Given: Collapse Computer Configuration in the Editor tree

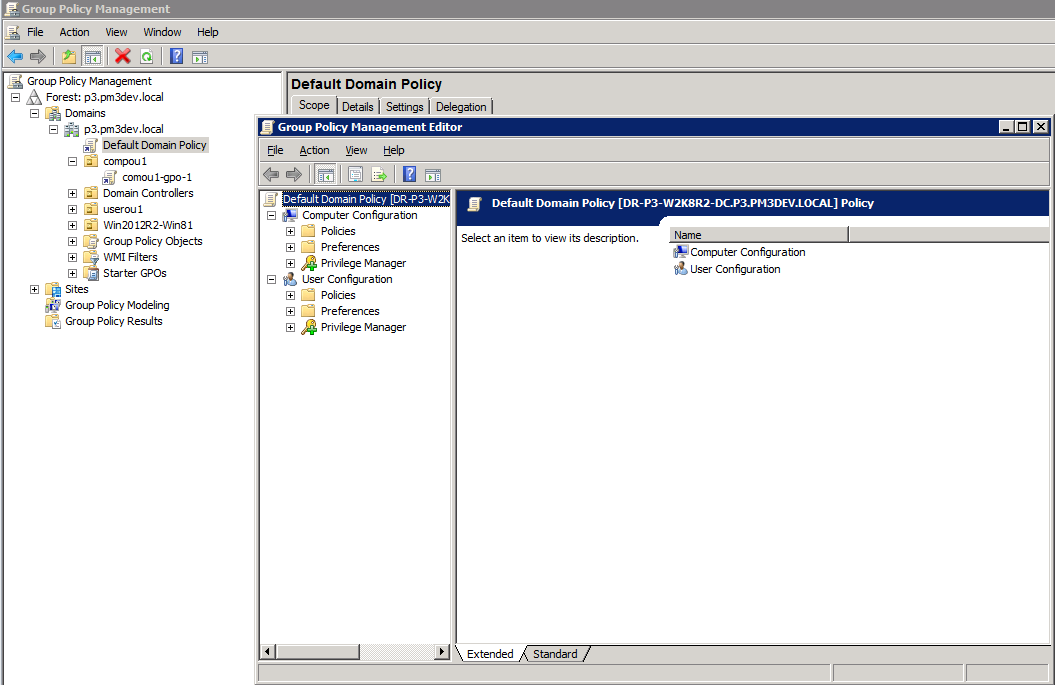Looking at the screenshot, I should (x=272, y=215).
